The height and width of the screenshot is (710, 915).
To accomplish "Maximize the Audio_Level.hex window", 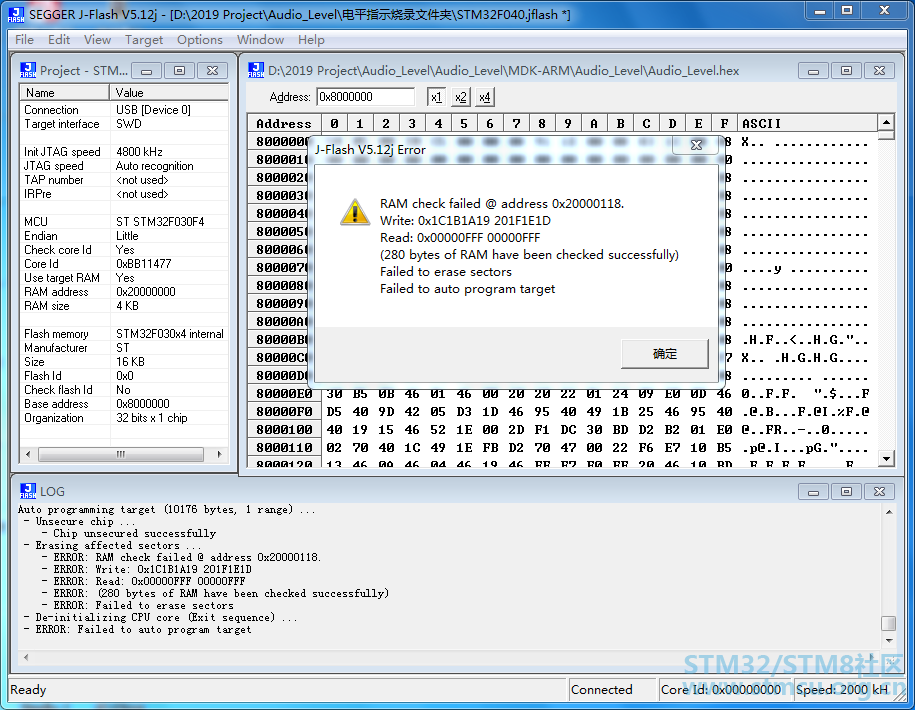I will pyautogui.click(x=846, y=71).
